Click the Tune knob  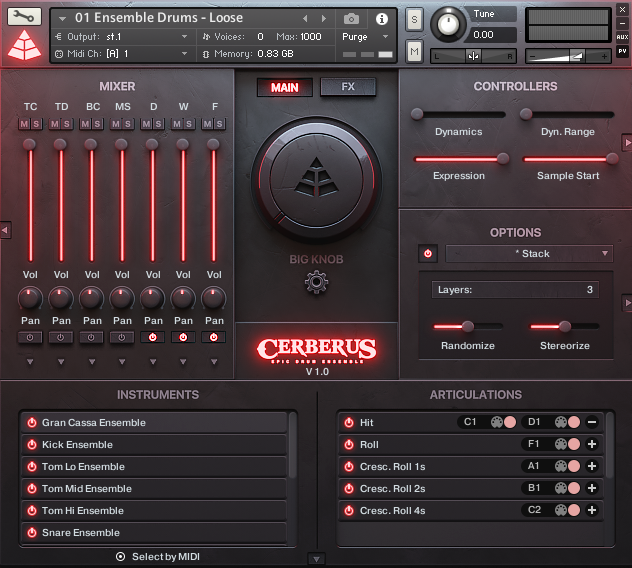448,25
